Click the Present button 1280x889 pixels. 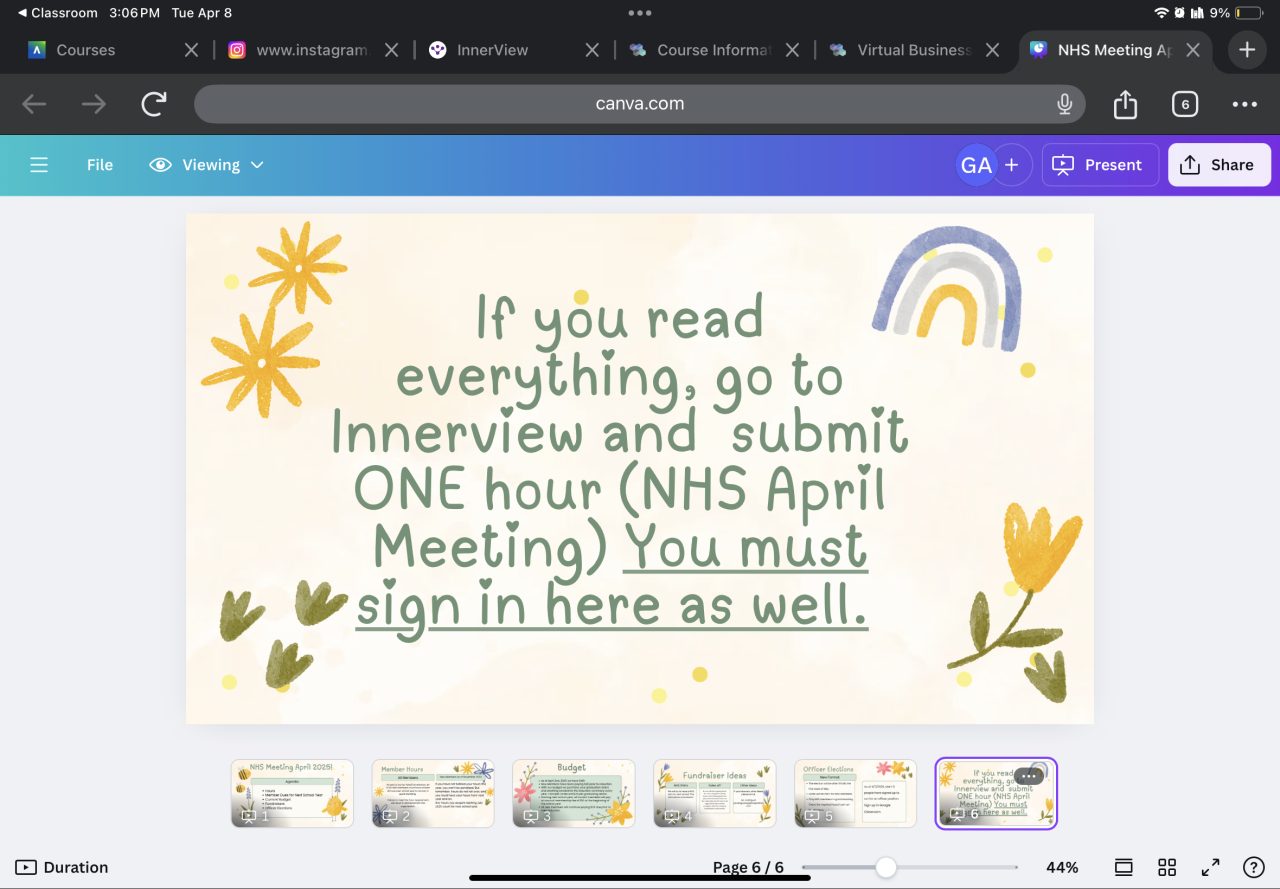(x=1100, y=165)
